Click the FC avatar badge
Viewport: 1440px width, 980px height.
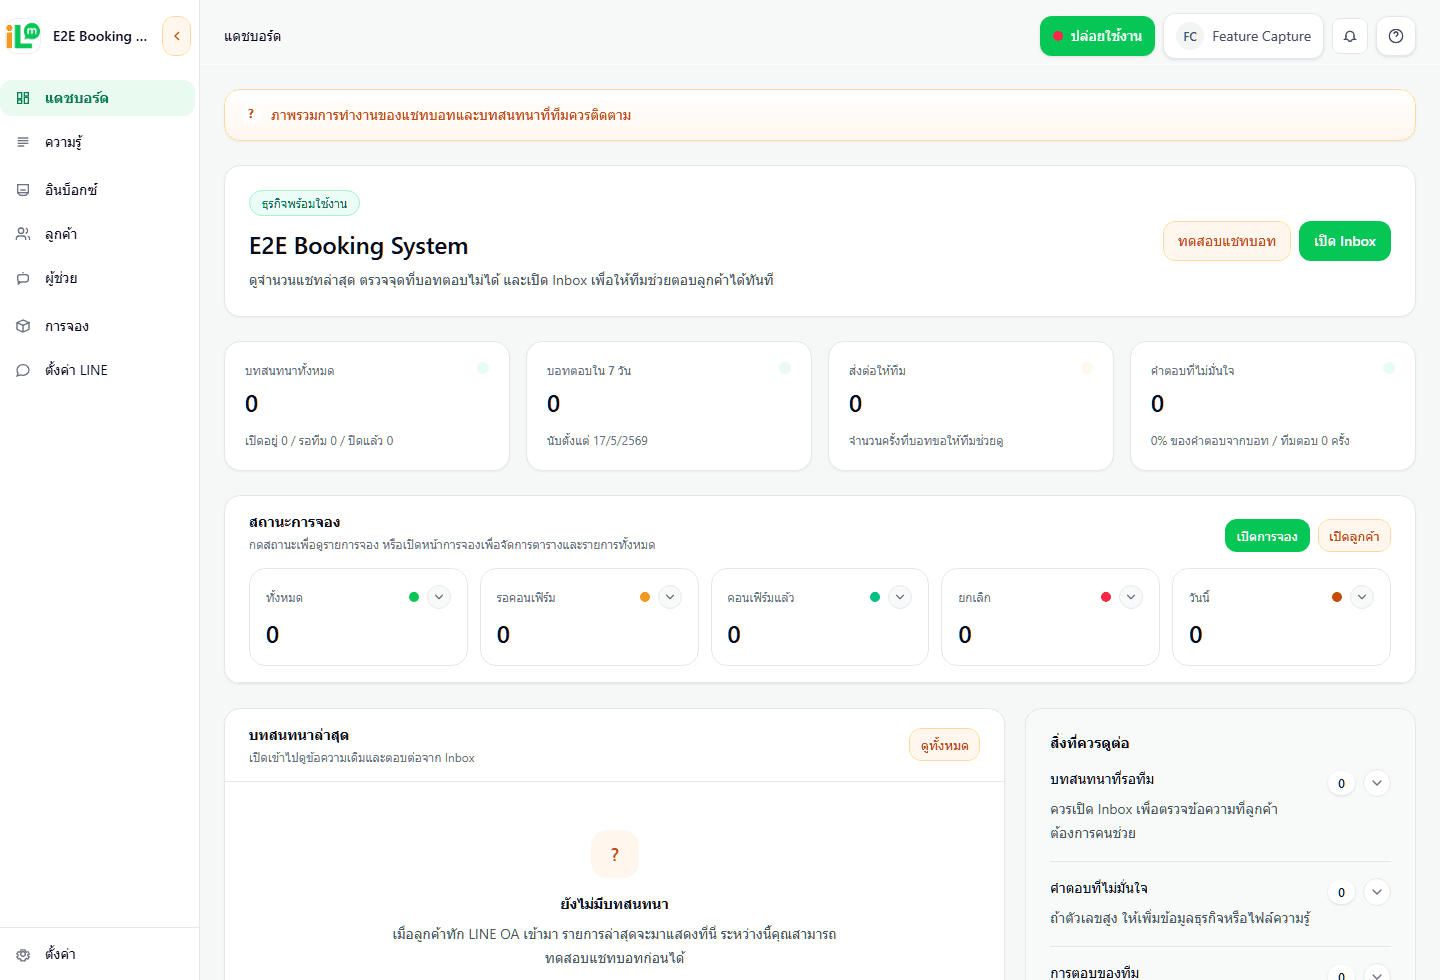click(1190, 36)
